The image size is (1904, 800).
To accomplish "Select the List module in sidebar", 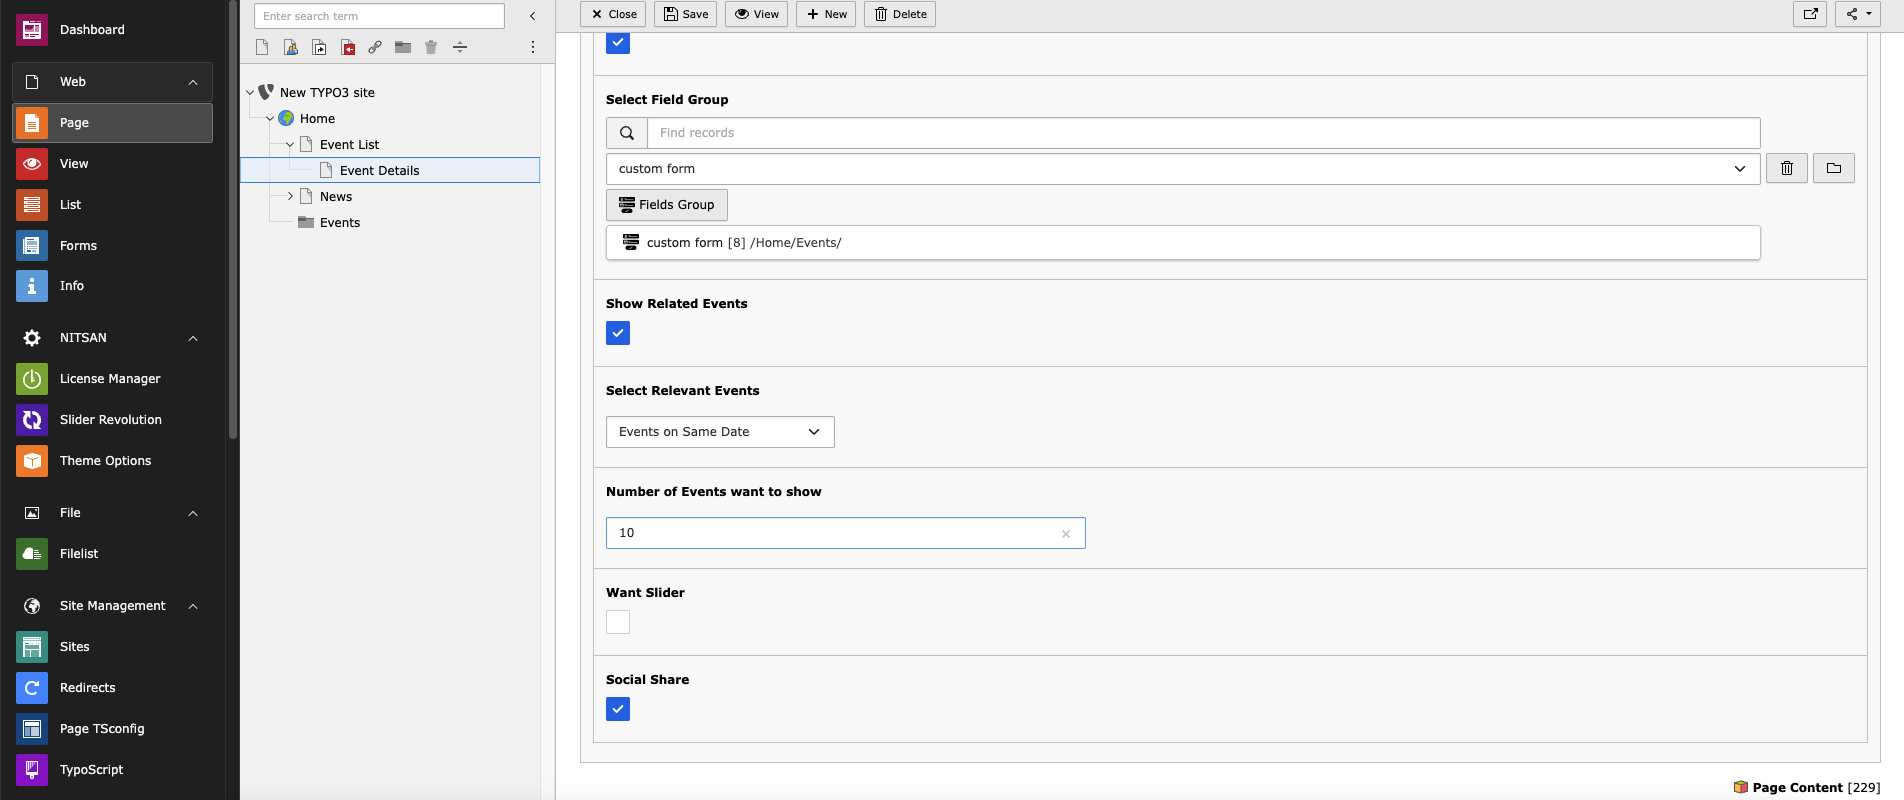I will [112, 205].
